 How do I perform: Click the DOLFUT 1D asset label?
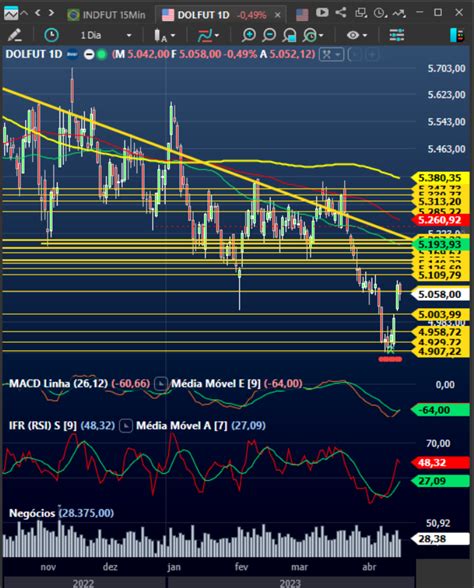tap(34, 54)
